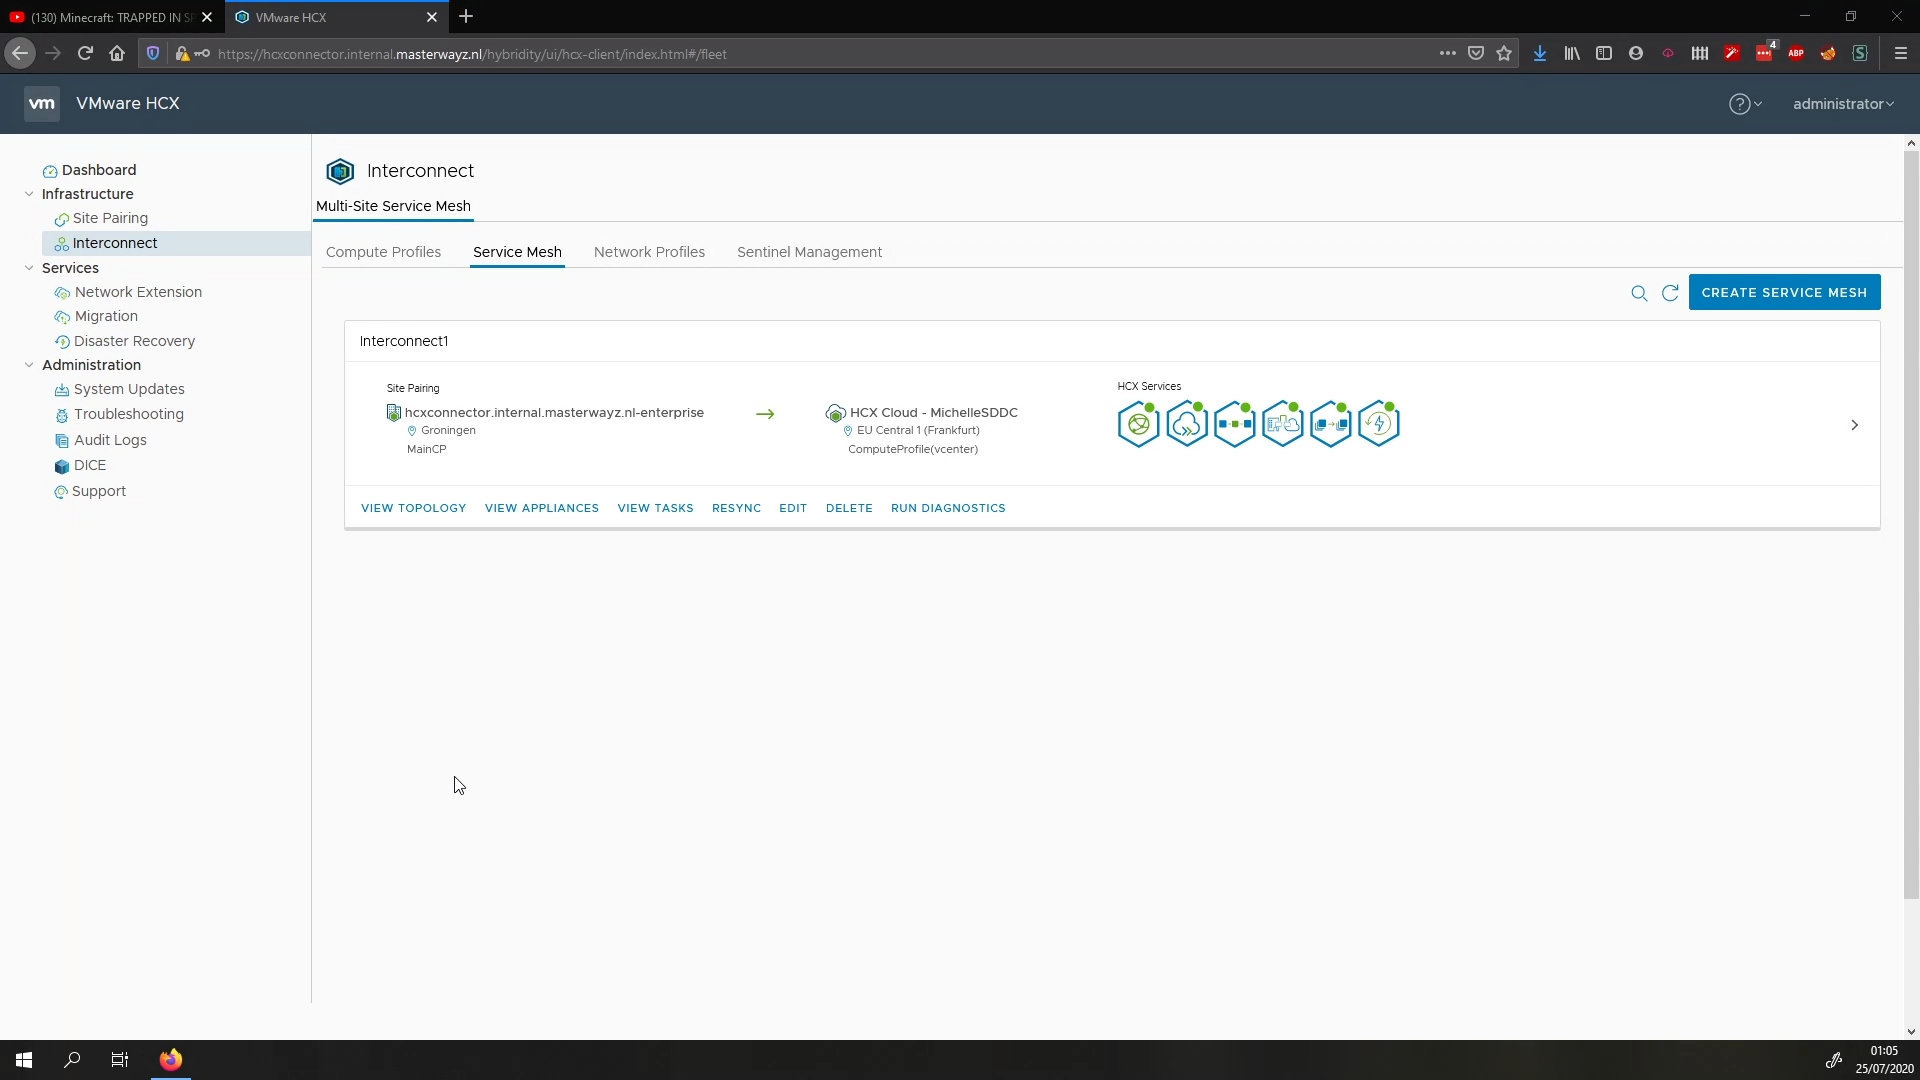Switch to Sentinel Management tab
This screenshot has width=1920, height=1080.
pyautogui.click(x=809, y=252)
